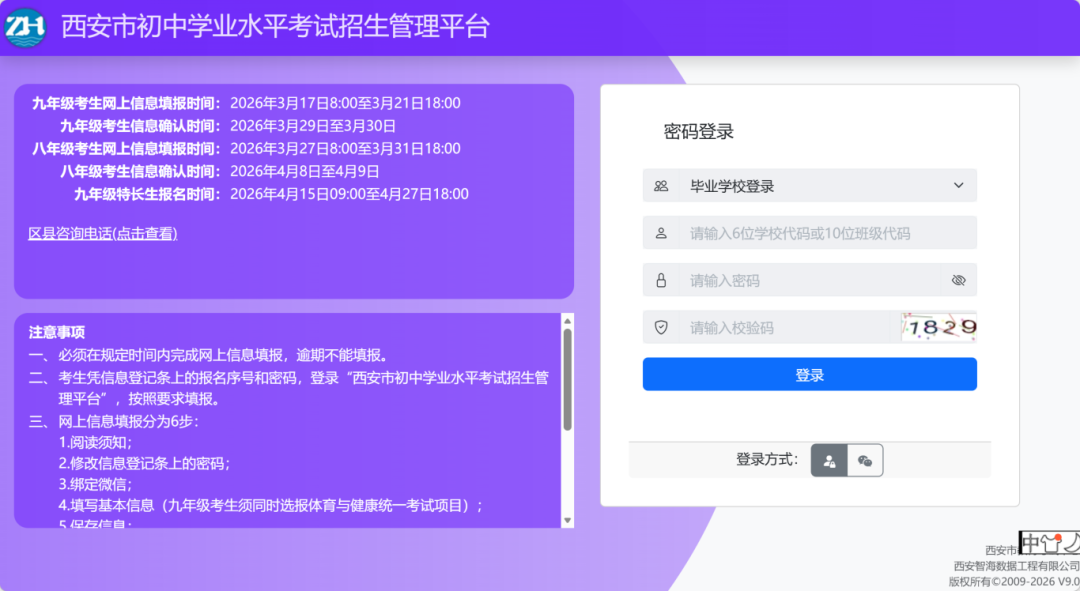Click step 4.填写基本信息 text
Viewport: 1080px width, 591px height.
(x=271, y=506)
